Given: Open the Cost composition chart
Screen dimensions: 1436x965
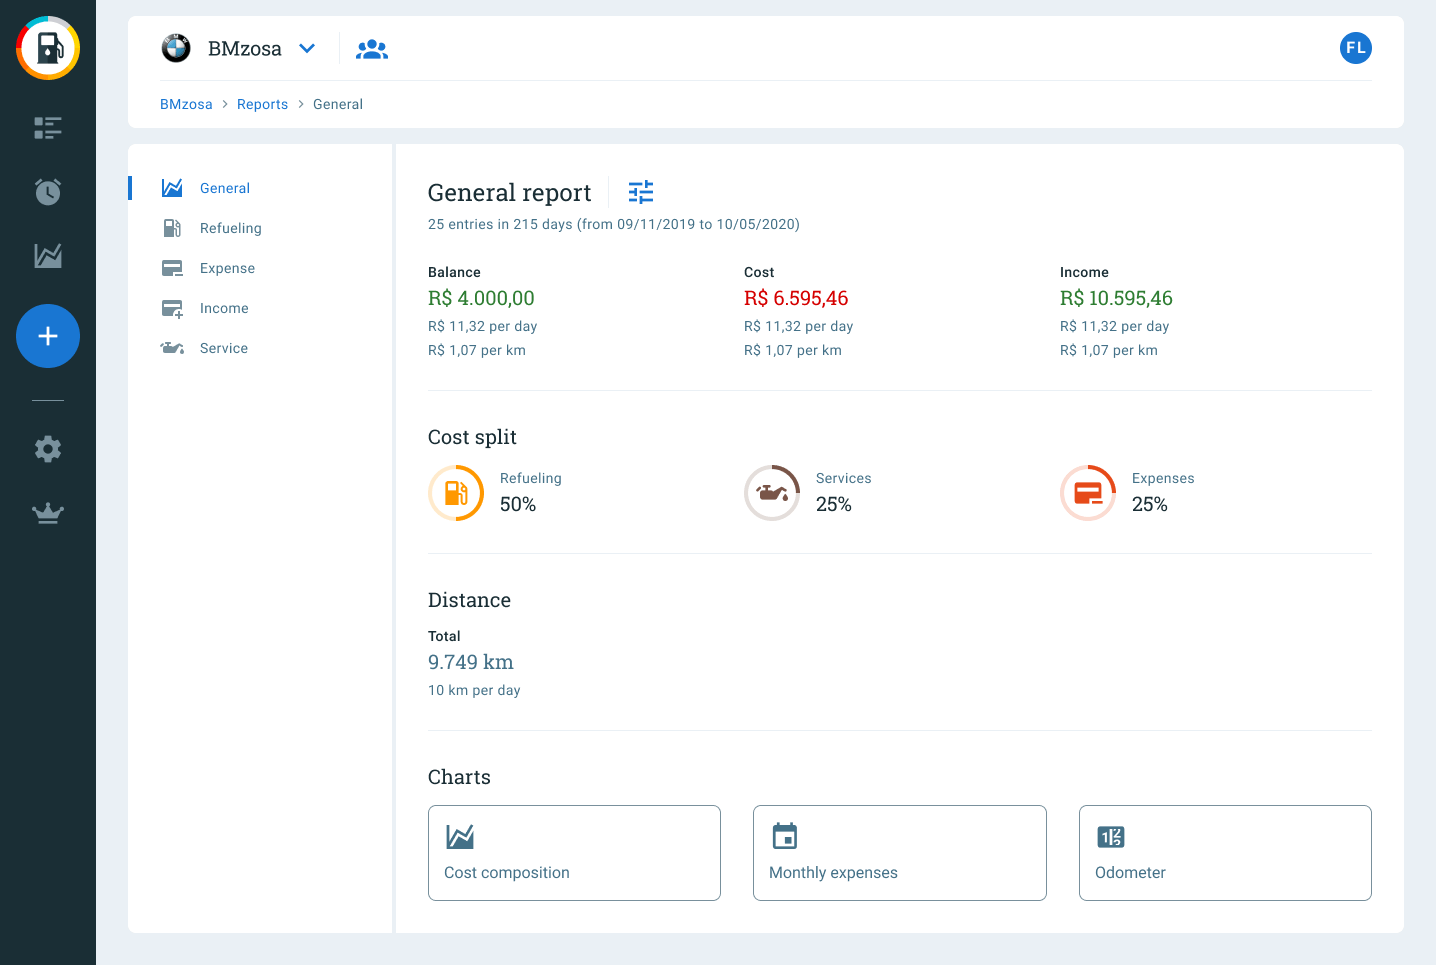Looking at the screenshot, I should tap(574, 853).
